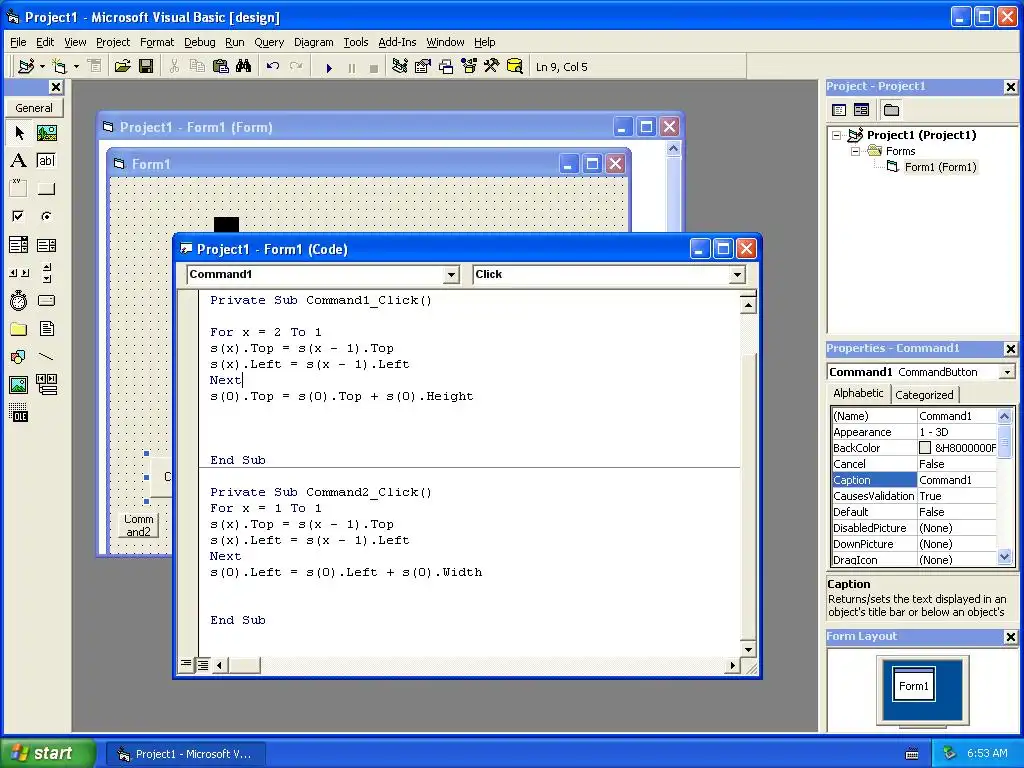This screenshot has height=768, width=1024.
Task: Open the Command1 object dropdown in the code window
Action: 451,275
